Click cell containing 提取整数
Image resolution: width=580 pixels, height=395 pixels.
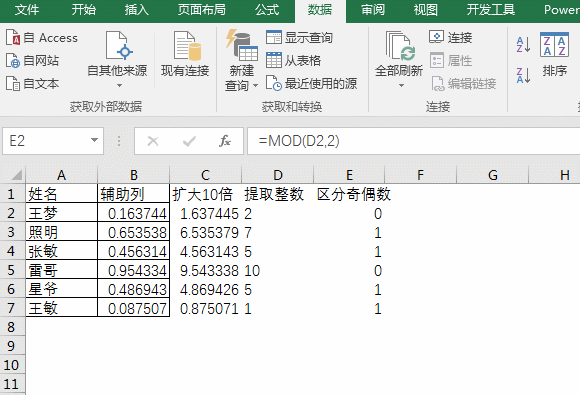click(277, 193)
